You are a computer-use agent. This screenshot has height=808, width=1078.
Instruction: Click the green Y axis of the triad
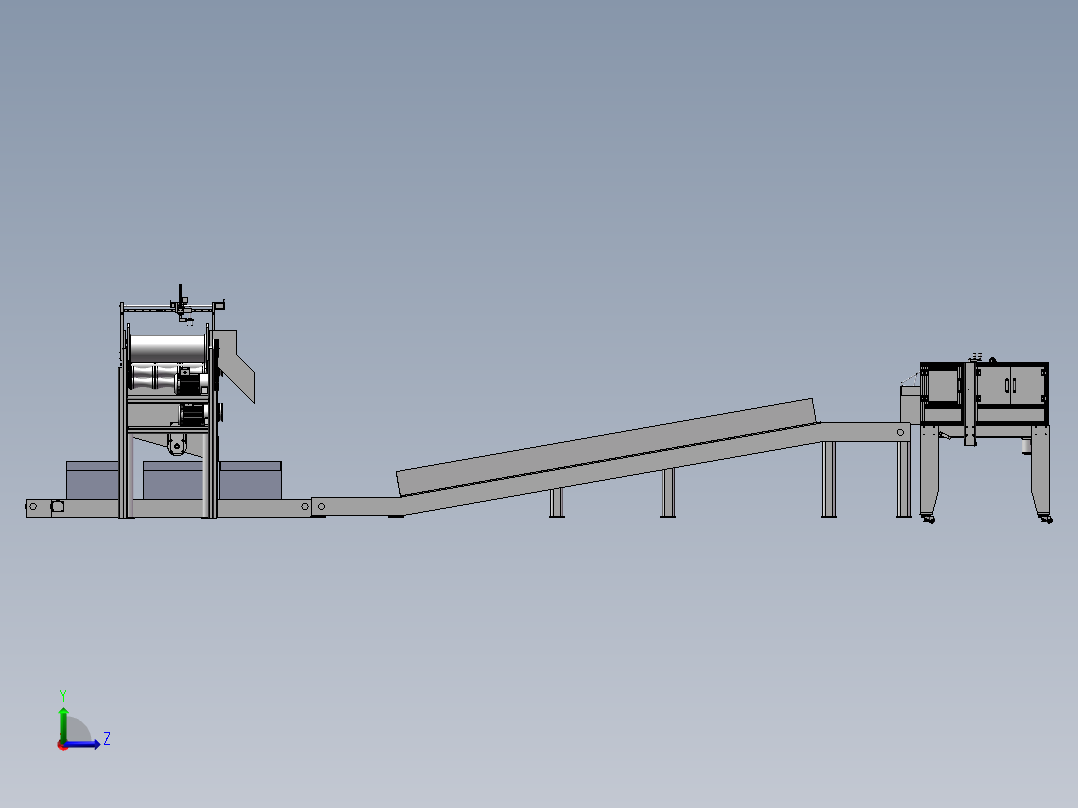(x=63, y=724)
